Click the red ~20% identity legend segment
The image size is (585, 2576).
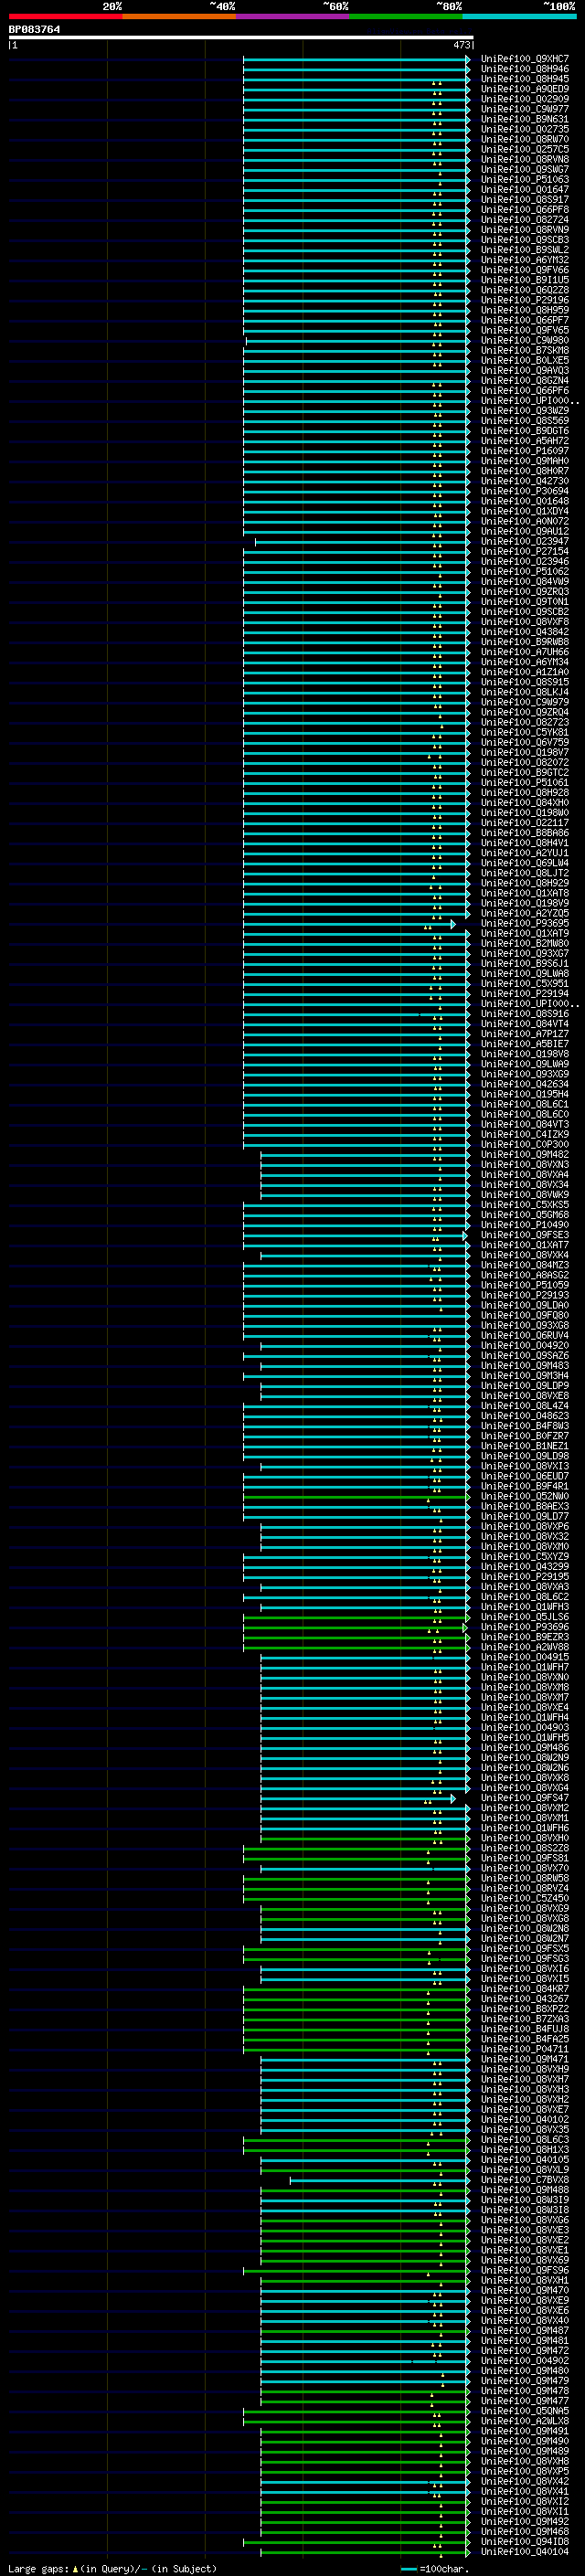pos(65,16)
